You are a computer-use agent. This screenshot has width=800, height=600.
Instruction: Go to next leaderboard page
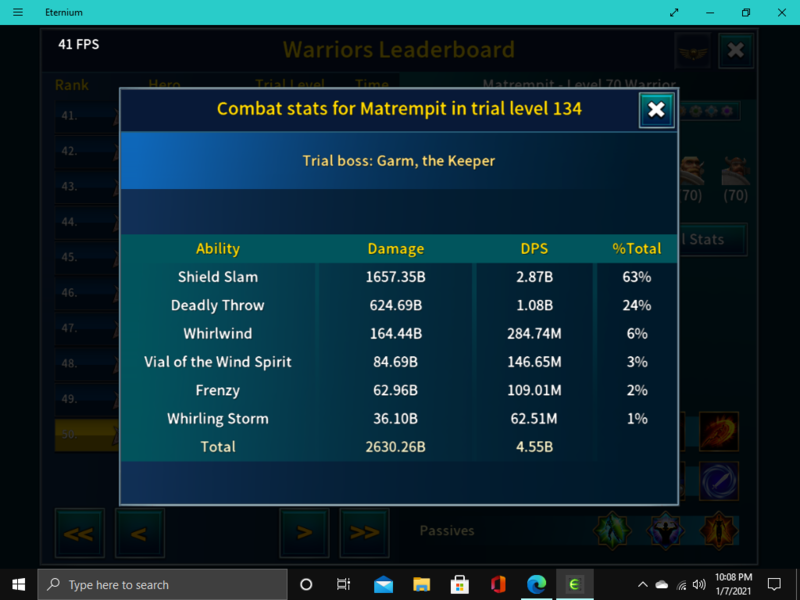click(304, 533)
